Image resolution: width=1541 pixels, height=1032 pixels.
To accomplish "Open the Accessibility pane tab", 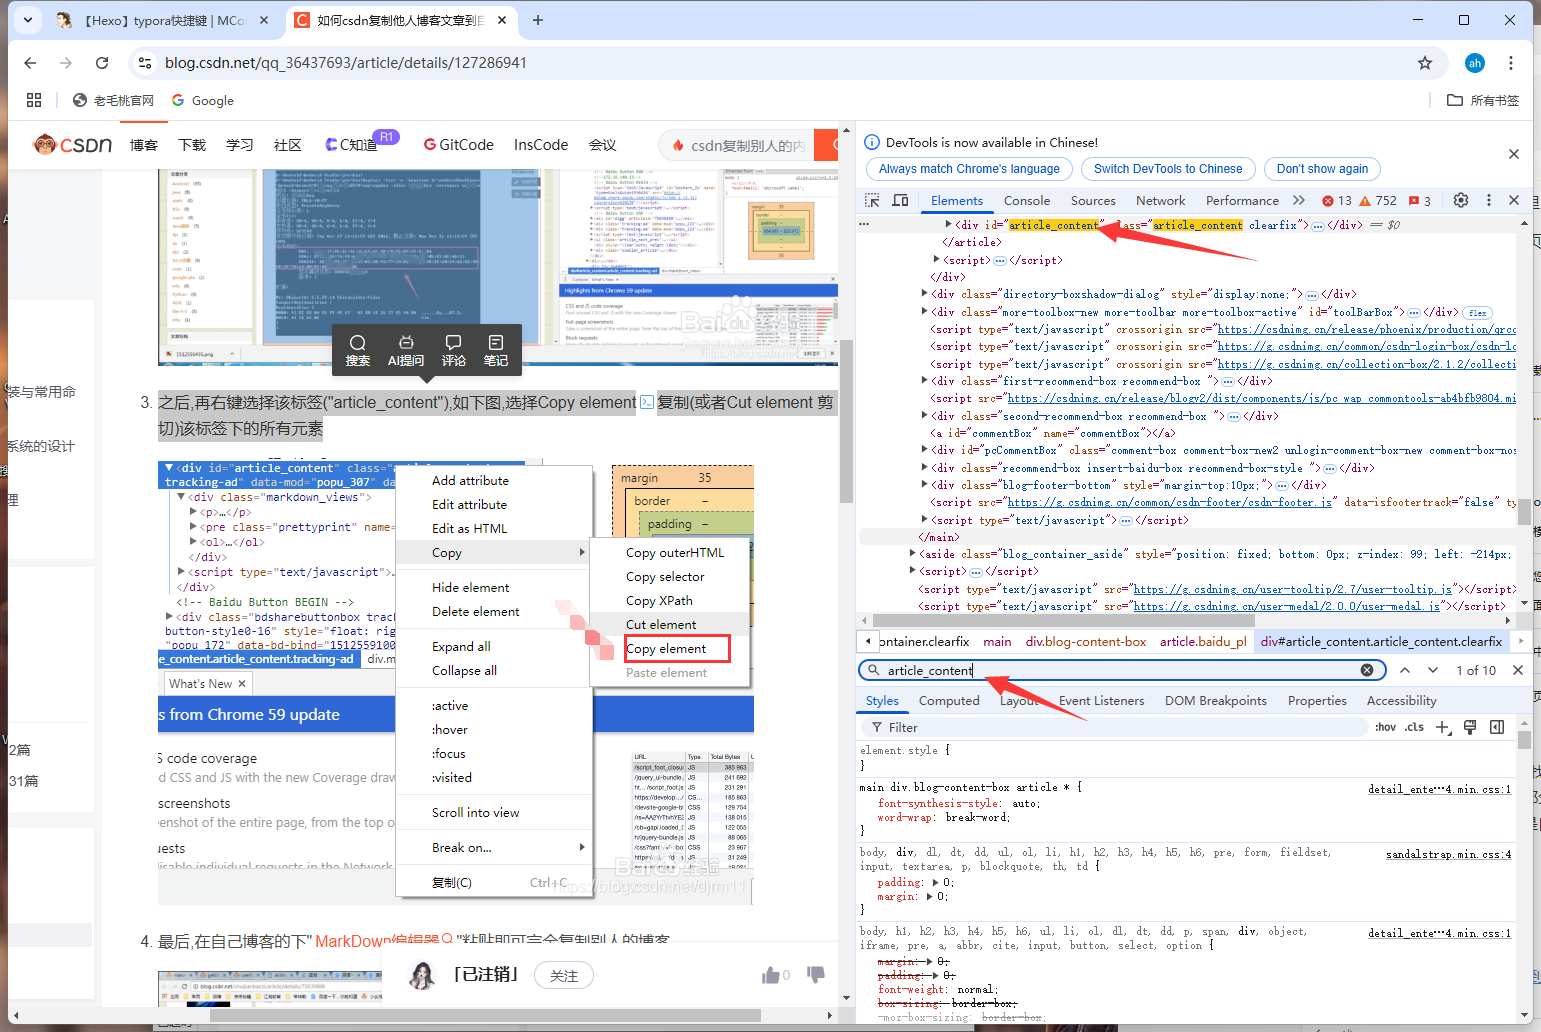I will 1401,701.
